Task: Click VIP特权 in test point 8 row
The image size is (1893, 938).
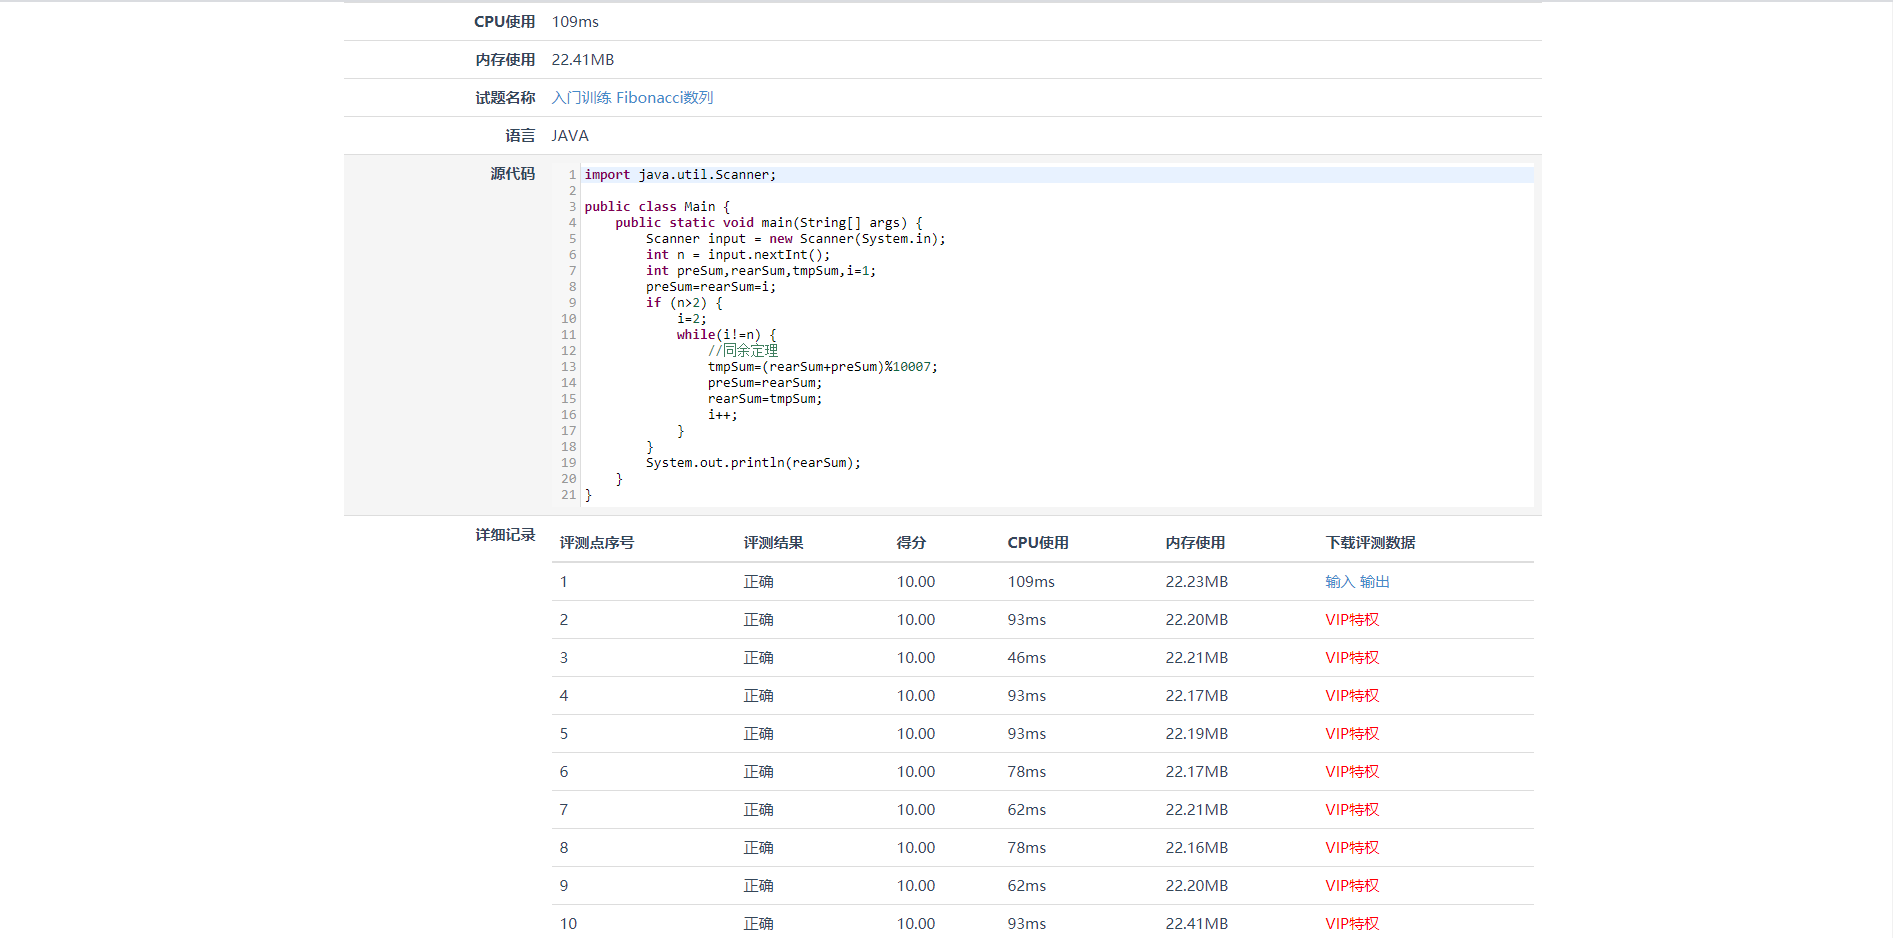Action: (x=1352, y=848)
